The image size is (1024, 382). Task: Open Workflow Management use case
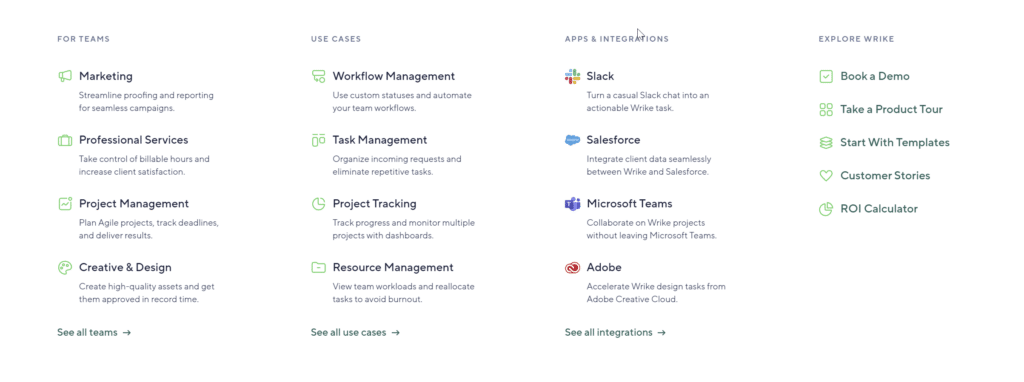point(394,76)
